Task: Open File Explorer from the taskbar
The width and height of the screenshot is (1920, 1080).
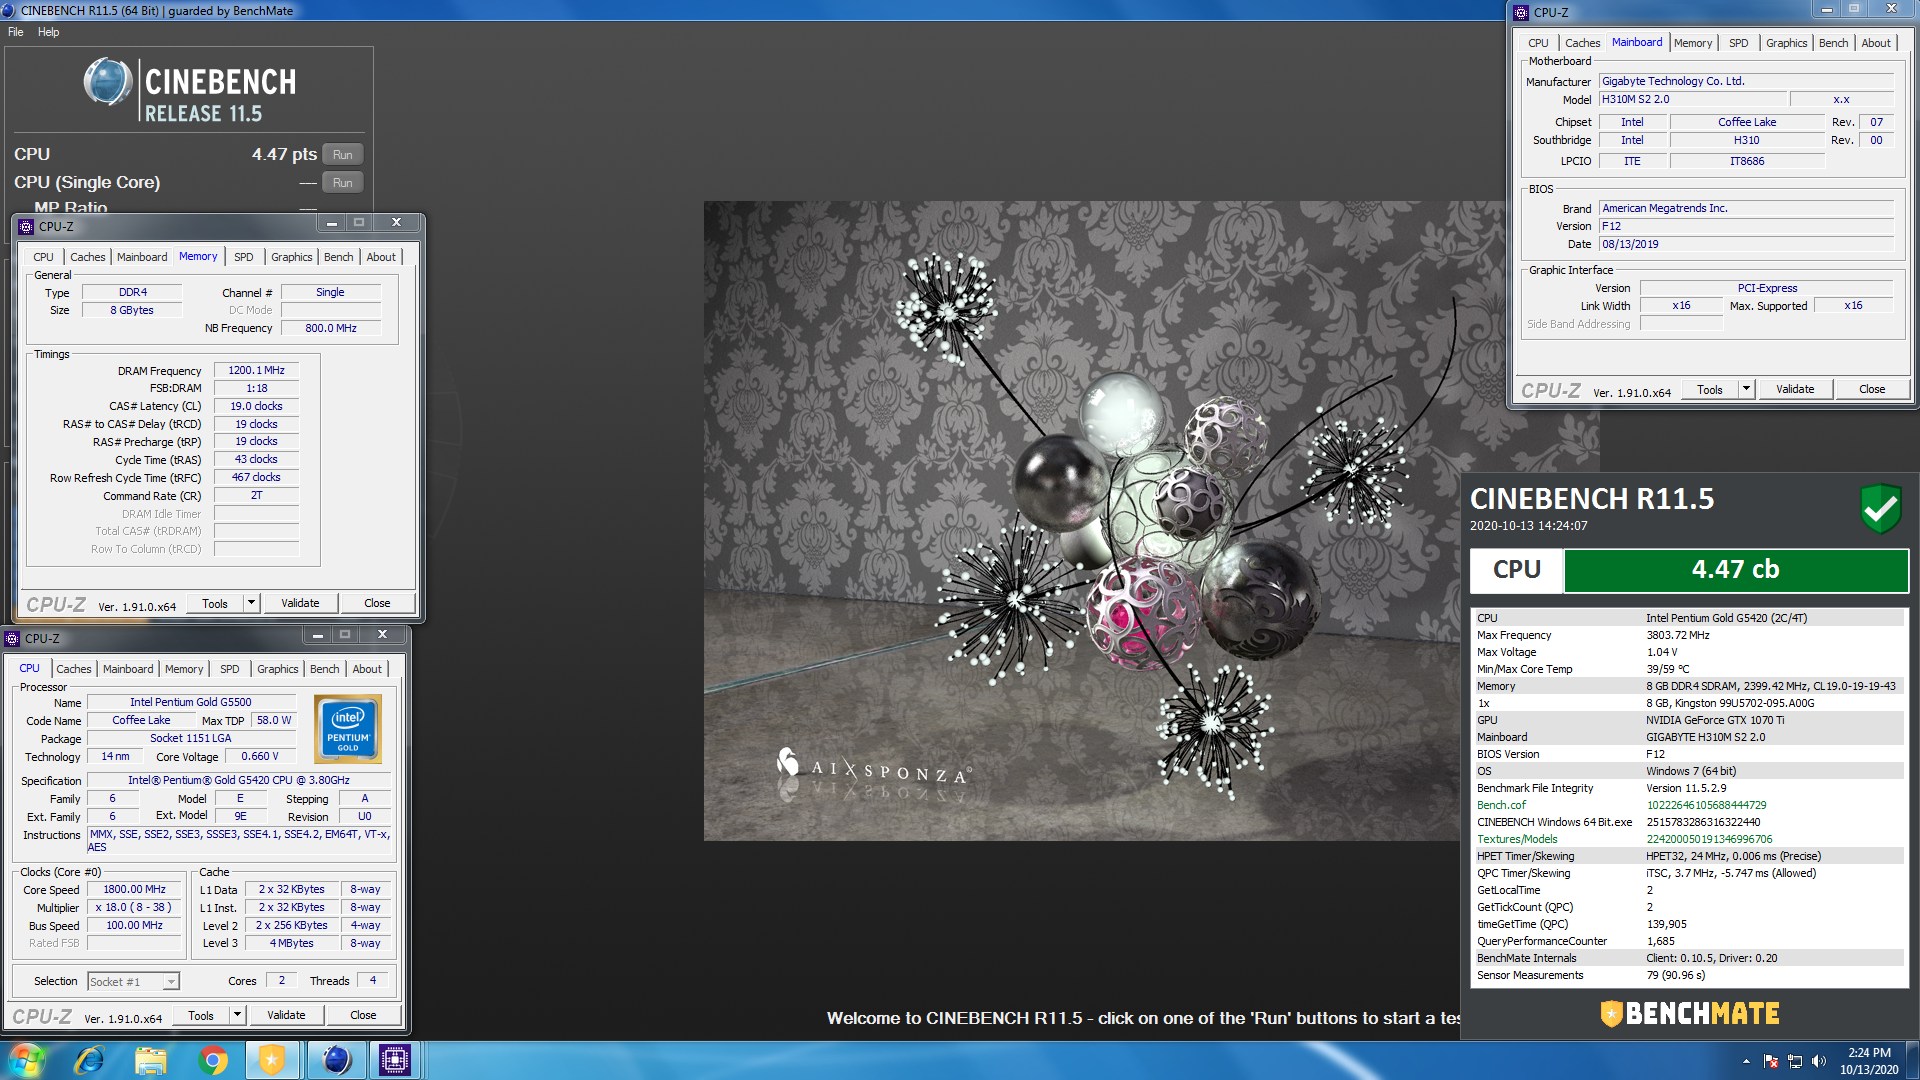Action: click(x=150, y=1060)
